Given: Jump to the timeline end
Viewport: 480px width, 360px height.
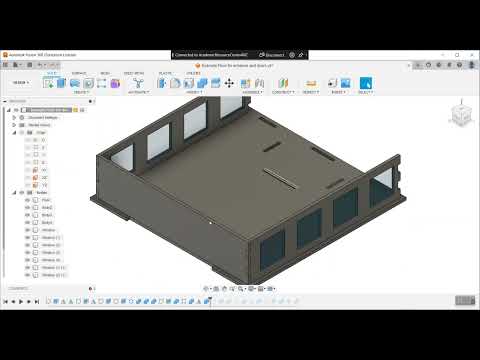Looking at the screenshot, I should 37,301.
